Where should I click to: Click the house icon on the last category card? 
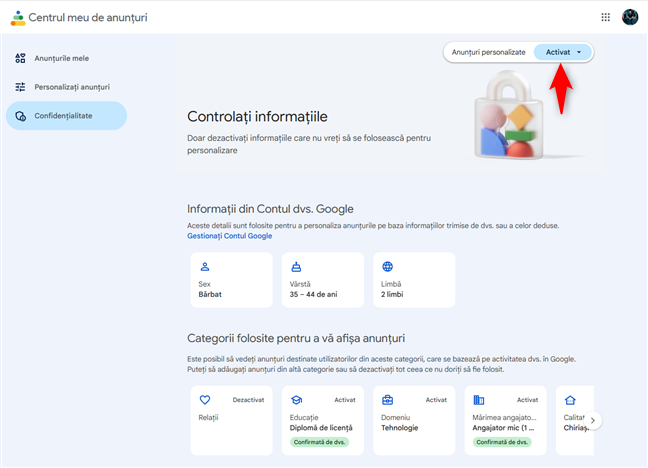click(570, 400)
